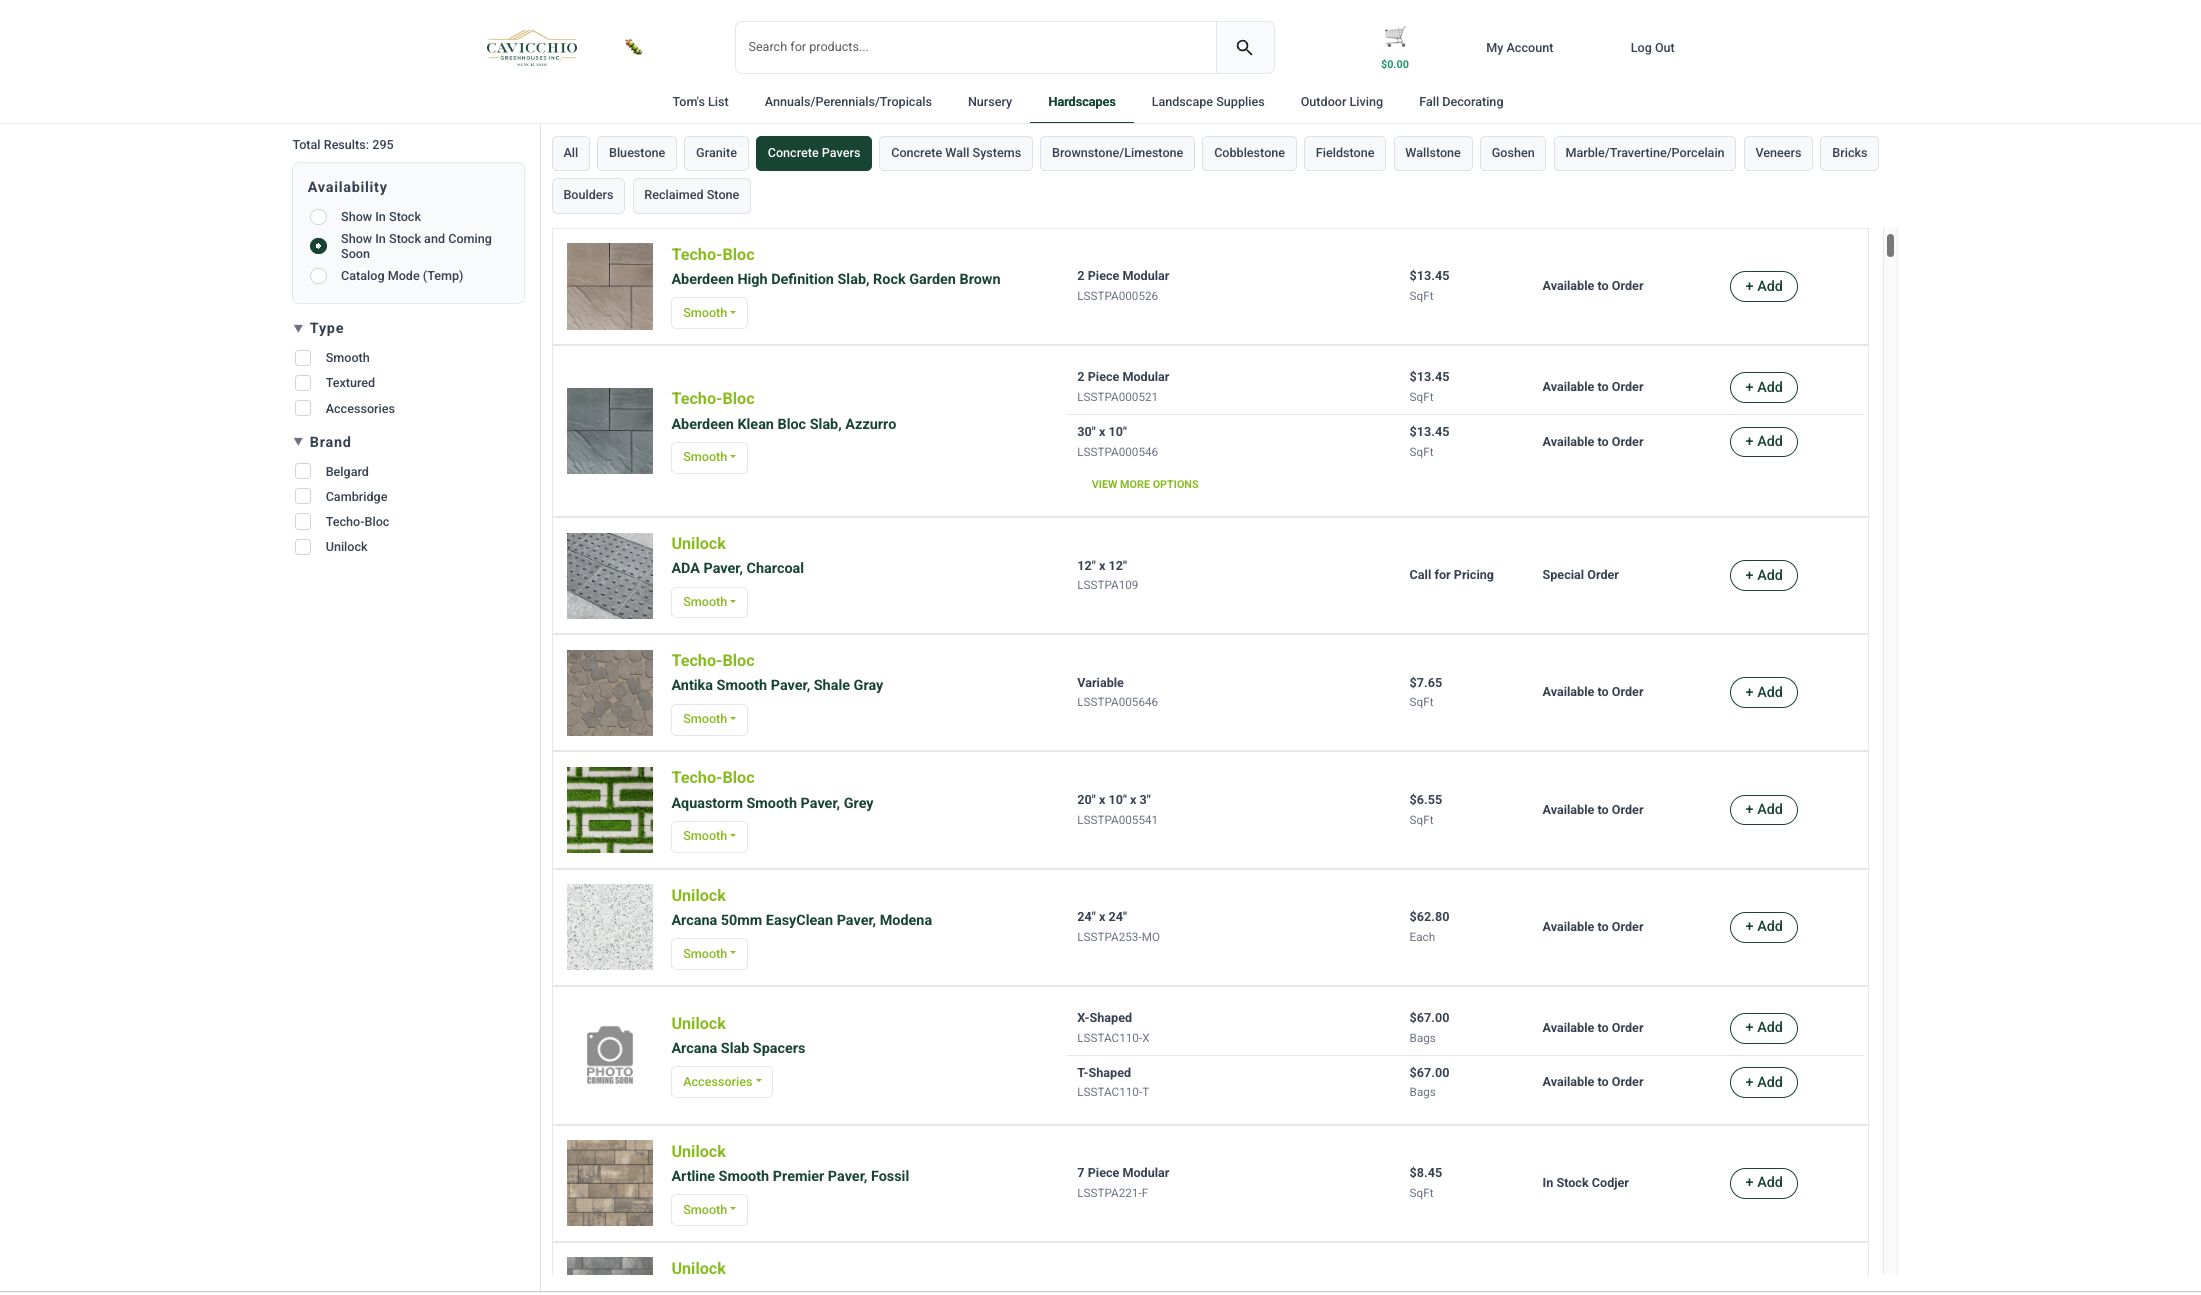Viewport: 2201px width, 1295px height.
Task: Click the Unilock brand link above ADA Paver
Action: [698, 544]
